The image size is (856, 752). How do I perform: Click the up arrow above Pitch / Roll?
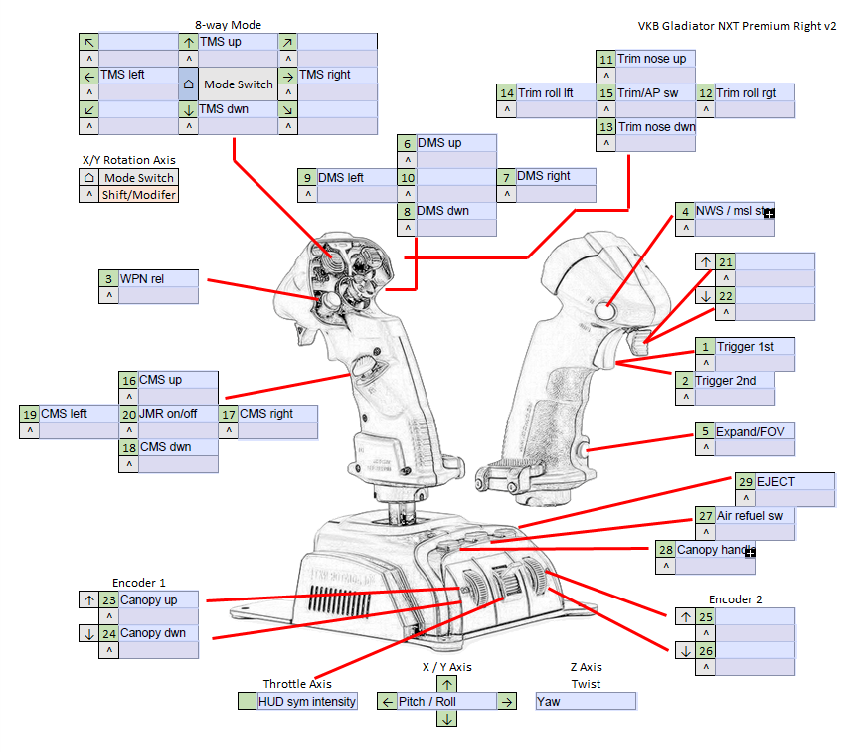447,684
